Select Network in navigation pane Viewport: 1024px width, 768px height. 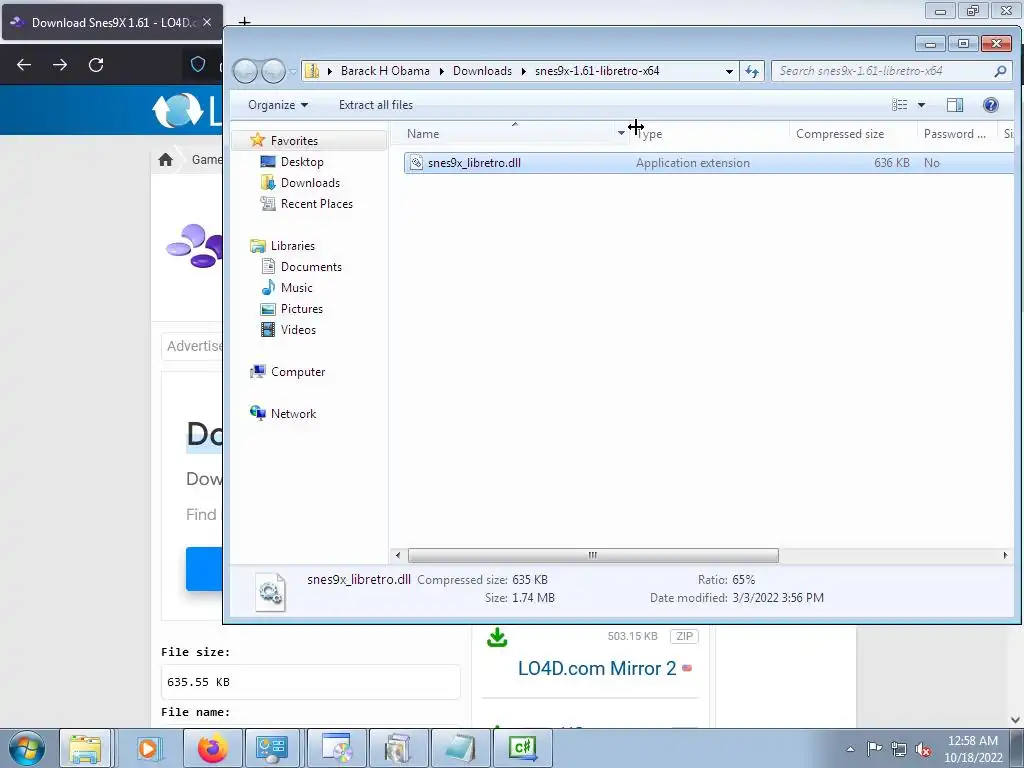click(293, 414)
